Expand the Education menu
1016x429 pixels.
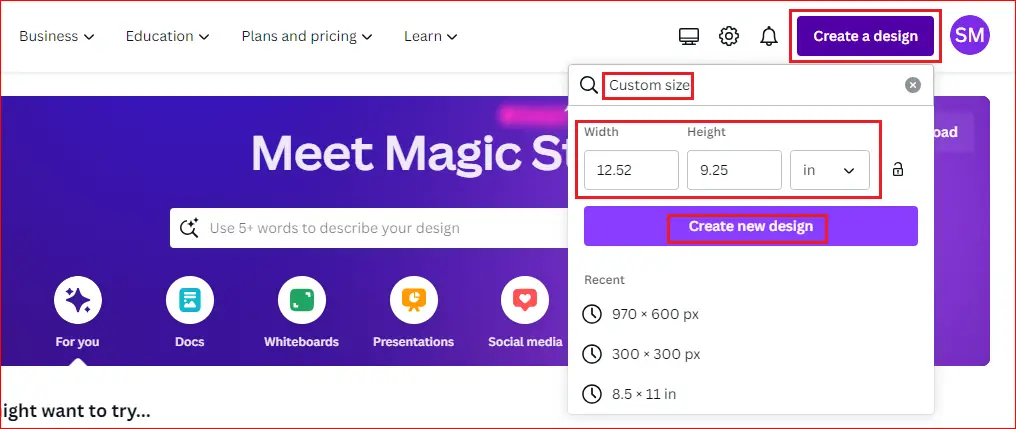(x=167, y=36)
